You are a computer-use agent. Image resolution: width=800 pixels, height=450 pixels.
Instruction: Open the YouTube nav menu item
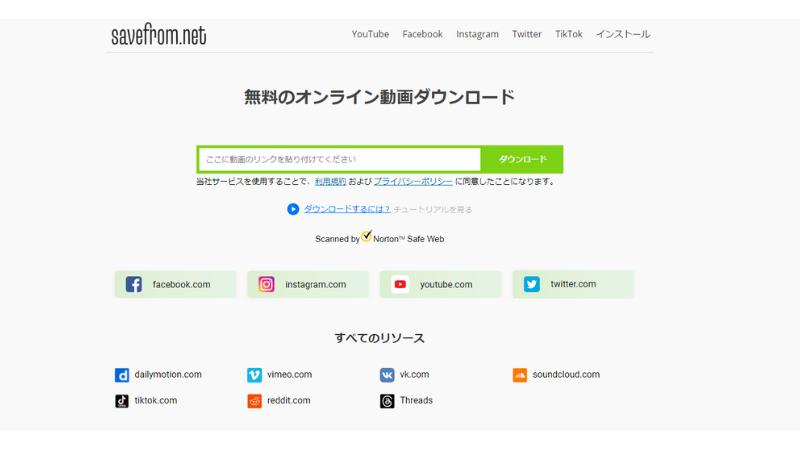tap(370, 34)
